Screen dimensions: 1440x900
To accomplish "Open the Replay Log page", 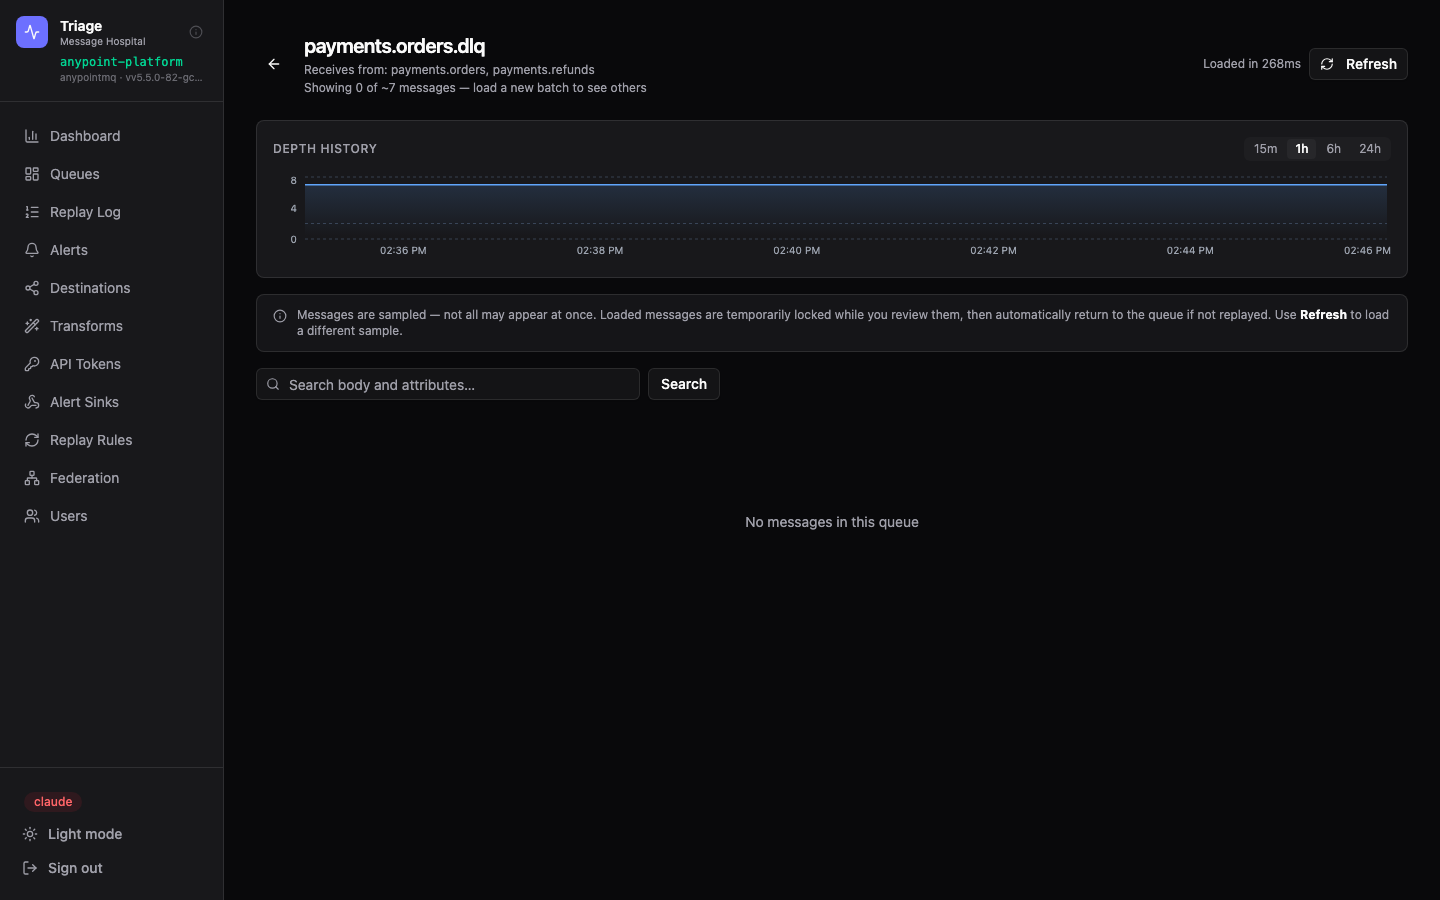I will pos(111,212).
